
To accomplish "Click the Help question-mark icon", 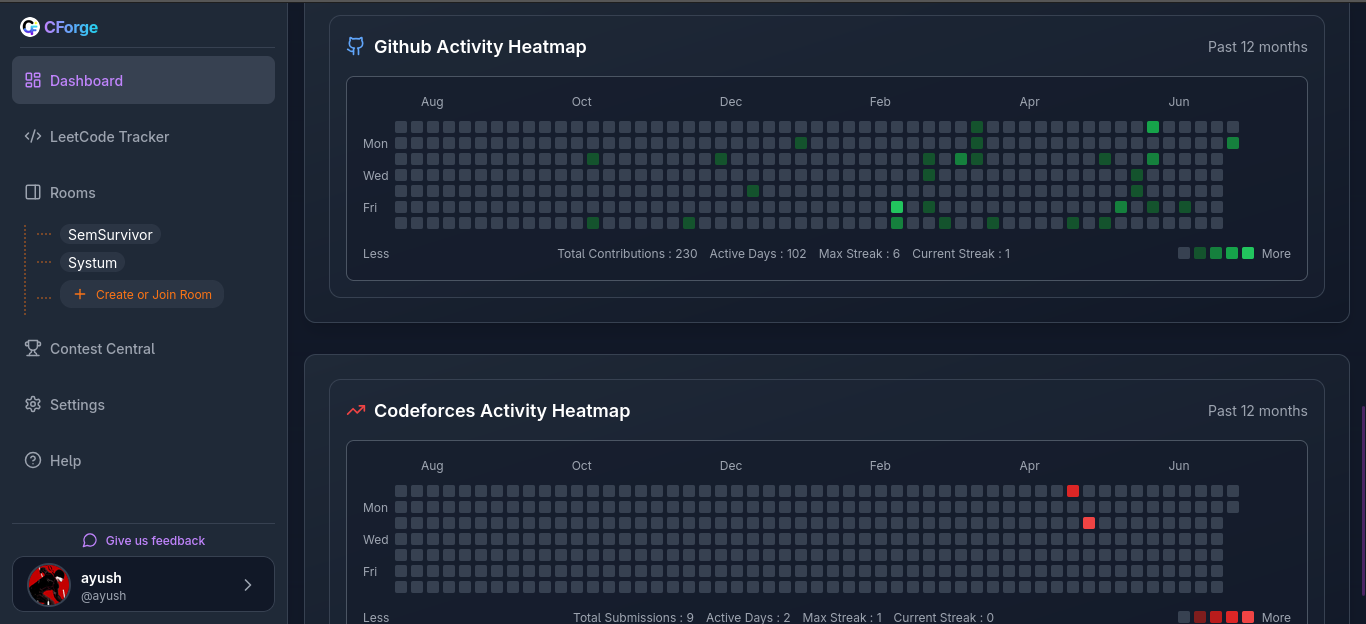I will (31, 460).
